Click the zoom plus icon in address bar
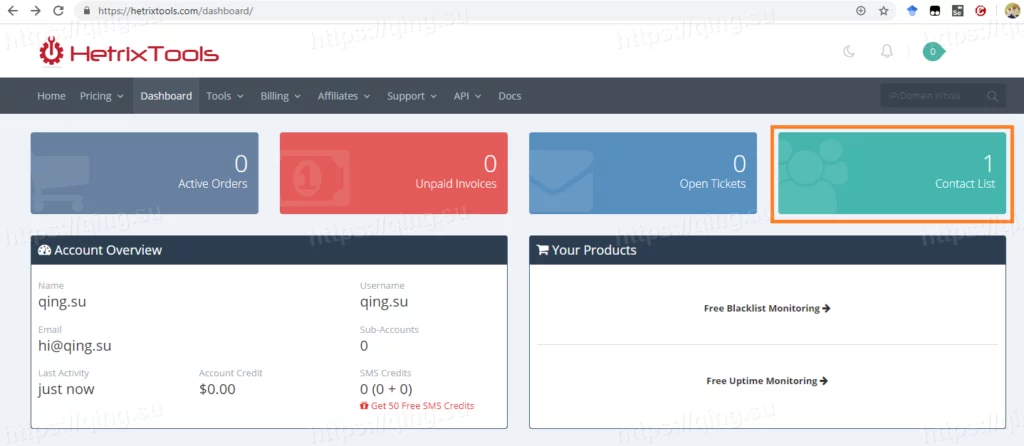The image size is (1024, 446). [861, 10]
